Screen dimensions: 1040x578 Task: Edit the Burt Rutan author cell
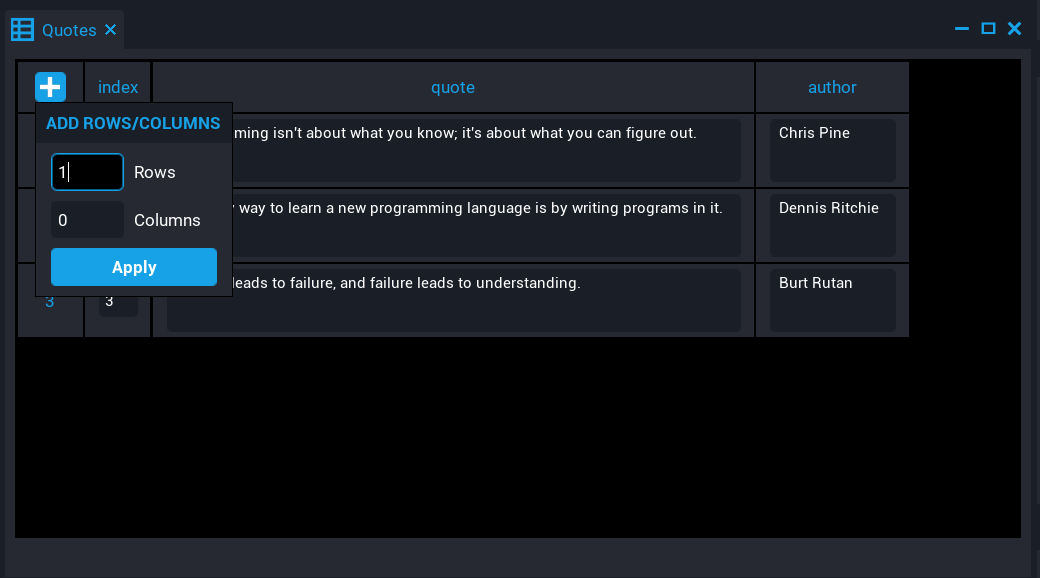[x=832, y=300]
